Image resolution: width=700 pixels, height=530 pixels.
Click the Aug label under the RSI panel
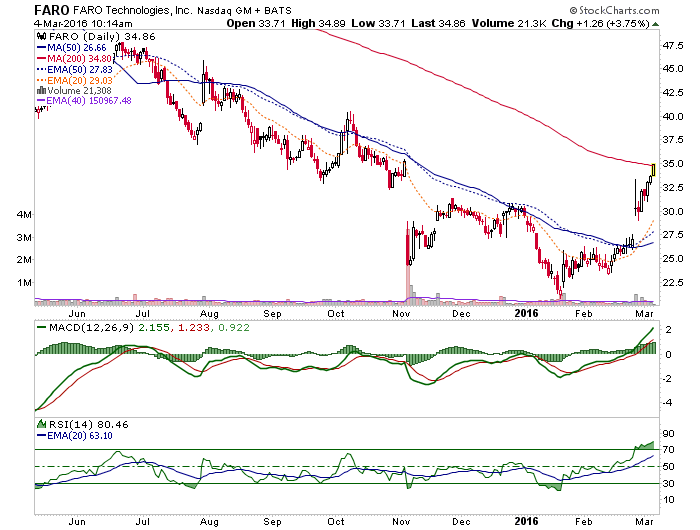point(209,522)
